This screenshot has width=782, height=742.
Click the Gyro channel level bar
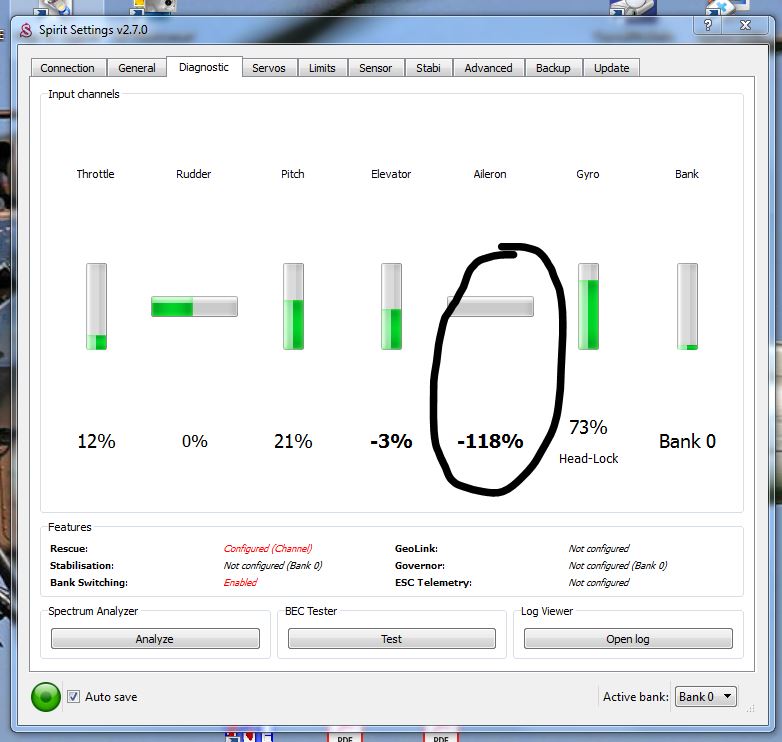(x=588, y=307)
